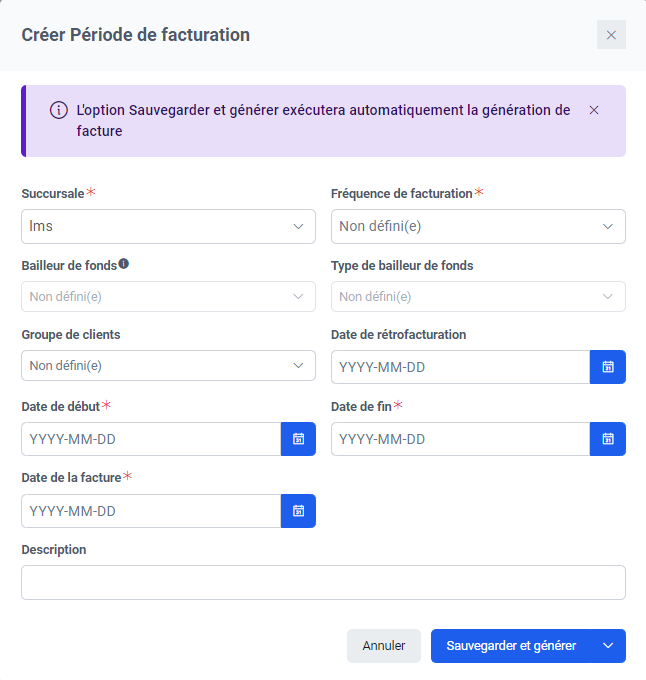Close the Créer Période de facturation dialog
The width and height of the screenshot is (646, 680).
pos(611,35)
